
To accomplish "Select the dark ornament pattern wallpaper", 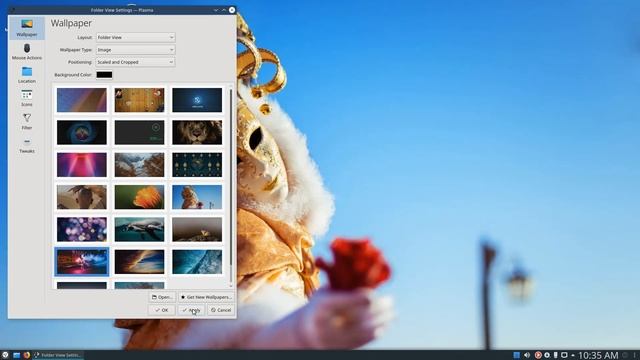I will 197,165.
